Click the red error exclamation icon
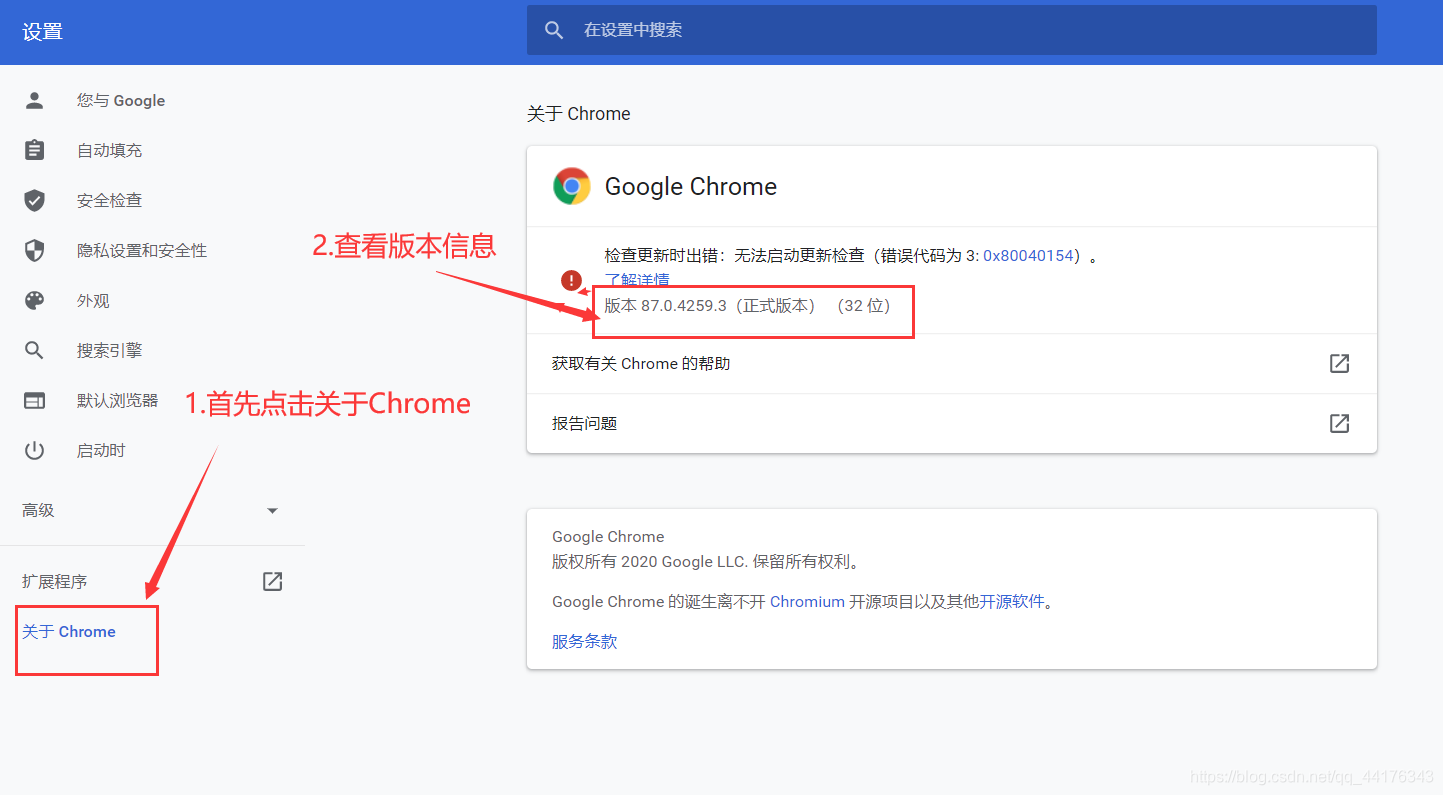This screenshot has height=795, width=1443. click(x=571, y=280)
